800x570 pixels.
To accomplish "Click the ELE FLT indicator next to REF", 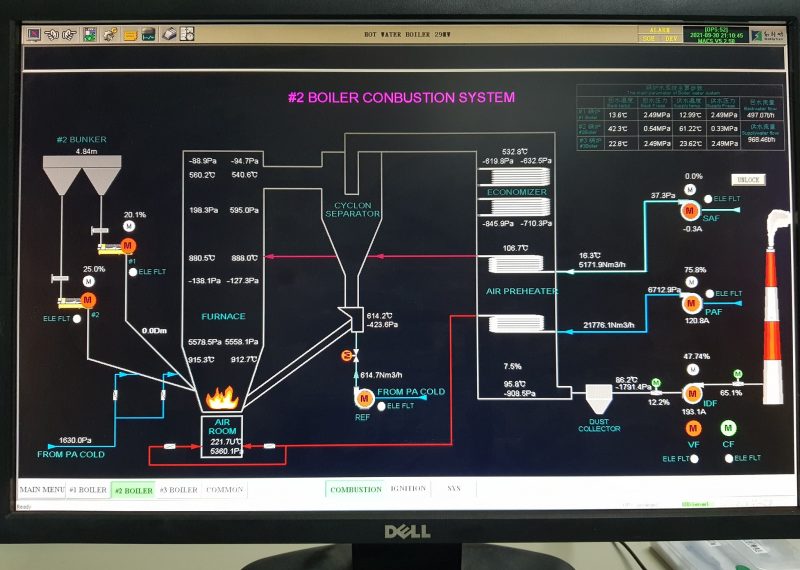I will pos(381,406).
